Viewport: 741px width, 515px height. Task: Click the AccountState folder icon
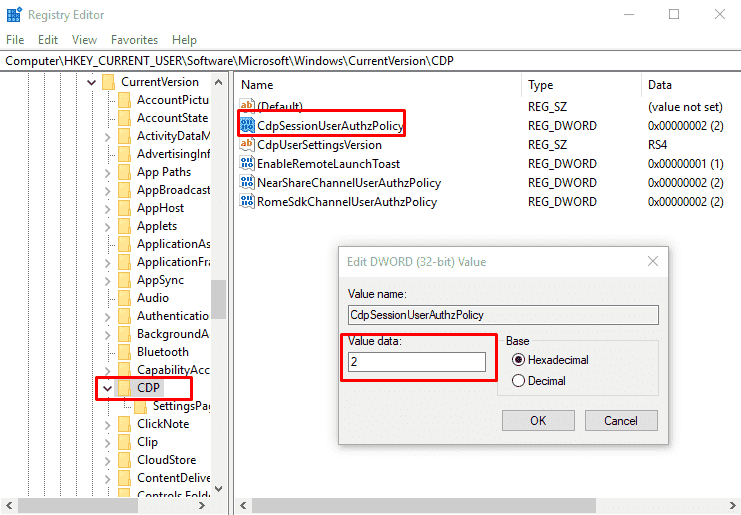(x=125, y=118)
